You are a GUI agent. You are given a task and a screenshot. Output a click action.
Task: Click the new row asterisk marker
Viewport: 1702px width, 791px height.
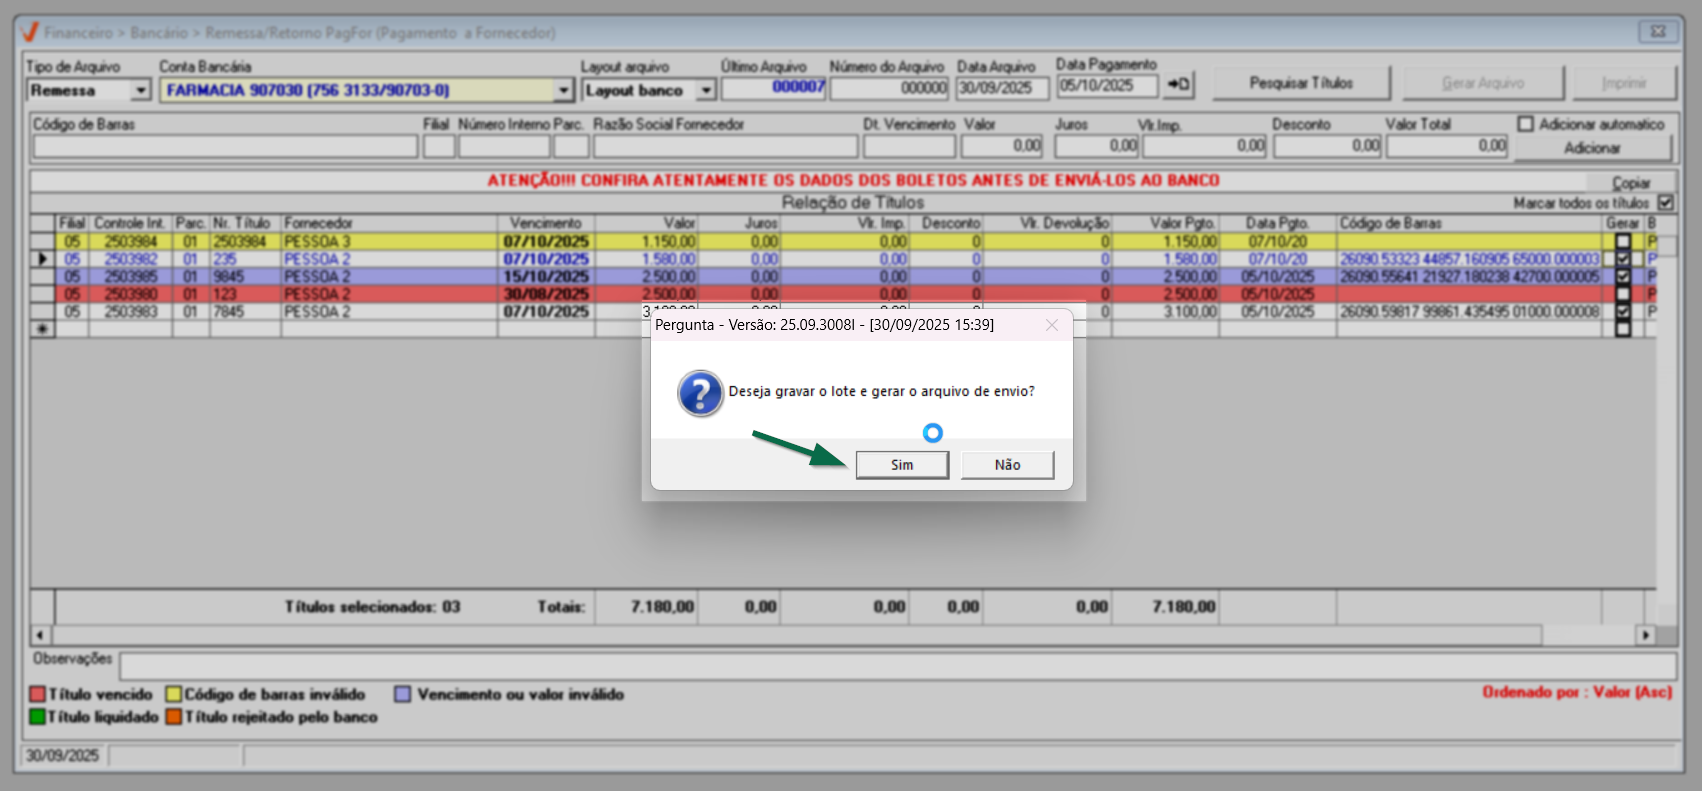[43, 329]
